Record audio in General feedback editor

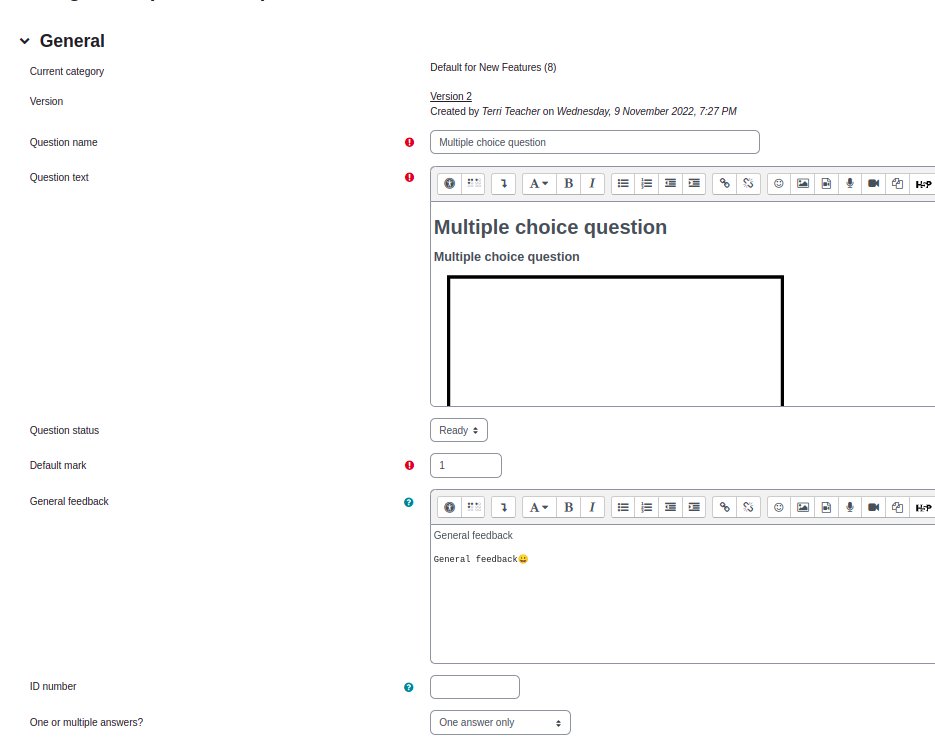tap(850, 507)
